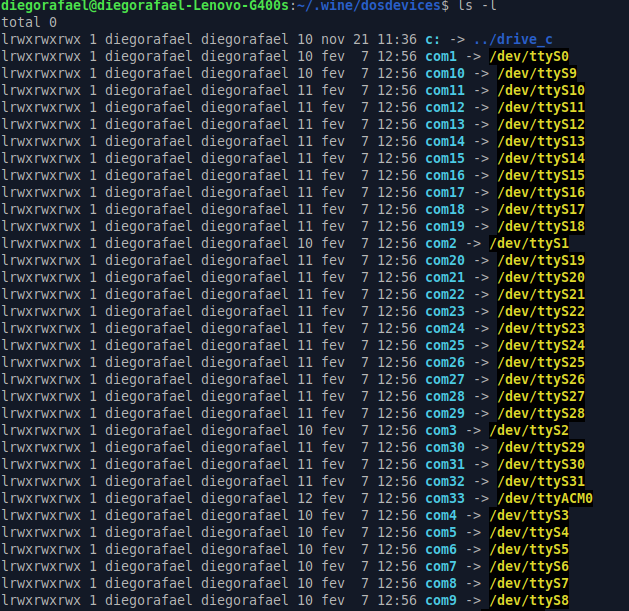Click the 'diegorafael@diegorafael-Lenovo-G400s' prompt hostname
This screenshot has height=611, width=629.
point(144,6)
